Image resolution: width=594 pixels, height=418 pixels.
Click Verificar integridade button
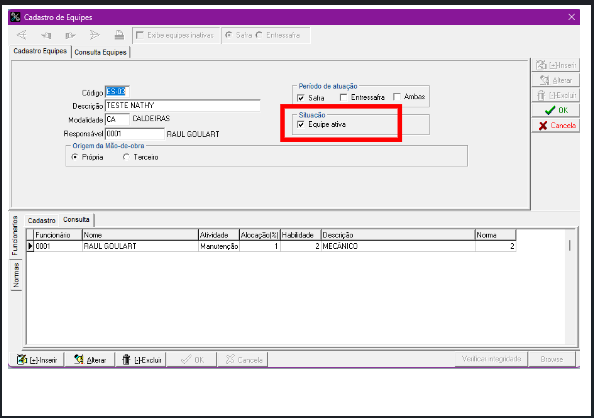coord(491,359)
